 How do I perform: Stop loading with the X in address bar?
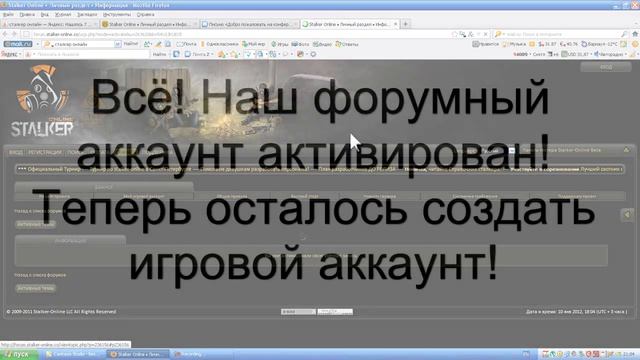coord(485,34)
